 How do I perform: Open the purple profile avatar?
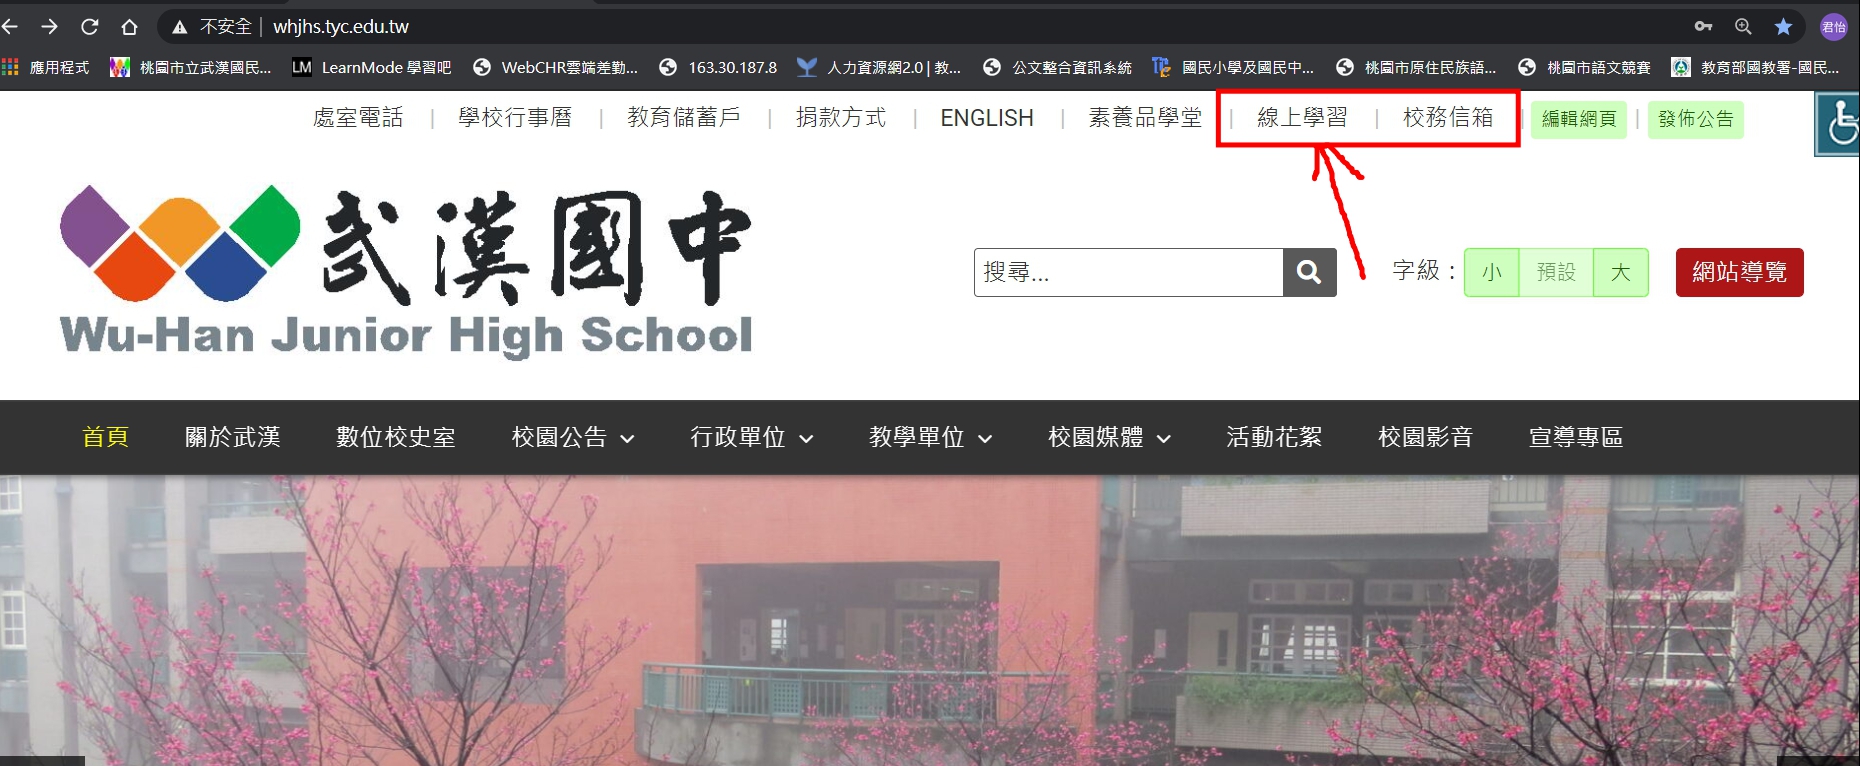(1833, 27)
